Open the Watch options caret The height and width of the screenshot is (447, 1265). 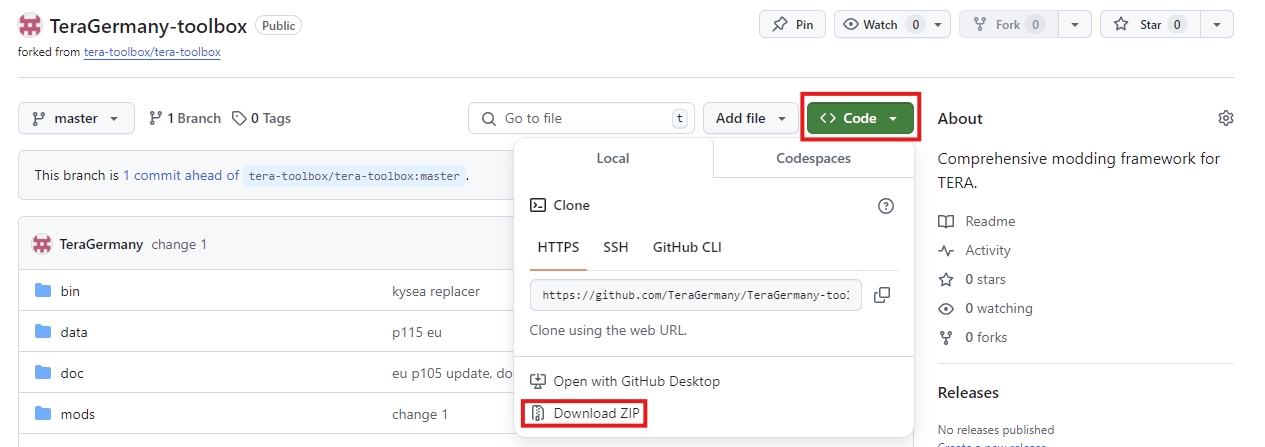[939, 25]
